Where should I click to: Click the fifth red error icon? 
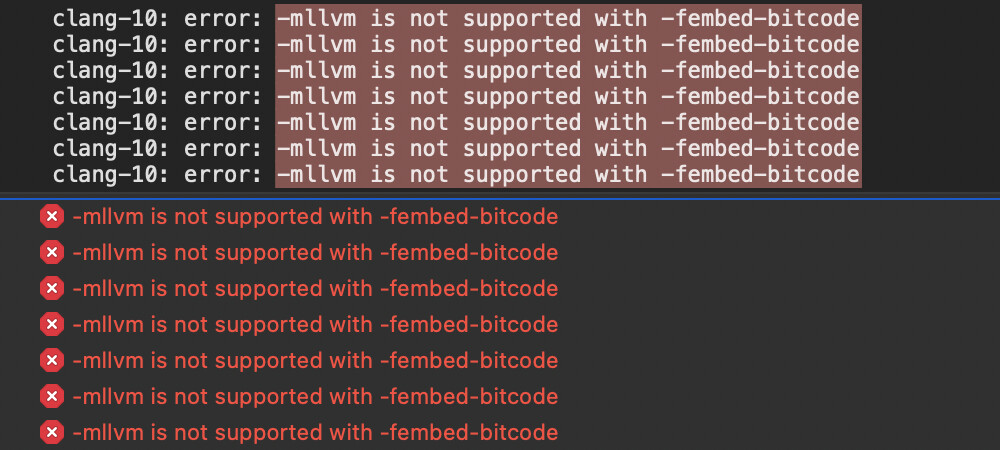coord(51,361)
